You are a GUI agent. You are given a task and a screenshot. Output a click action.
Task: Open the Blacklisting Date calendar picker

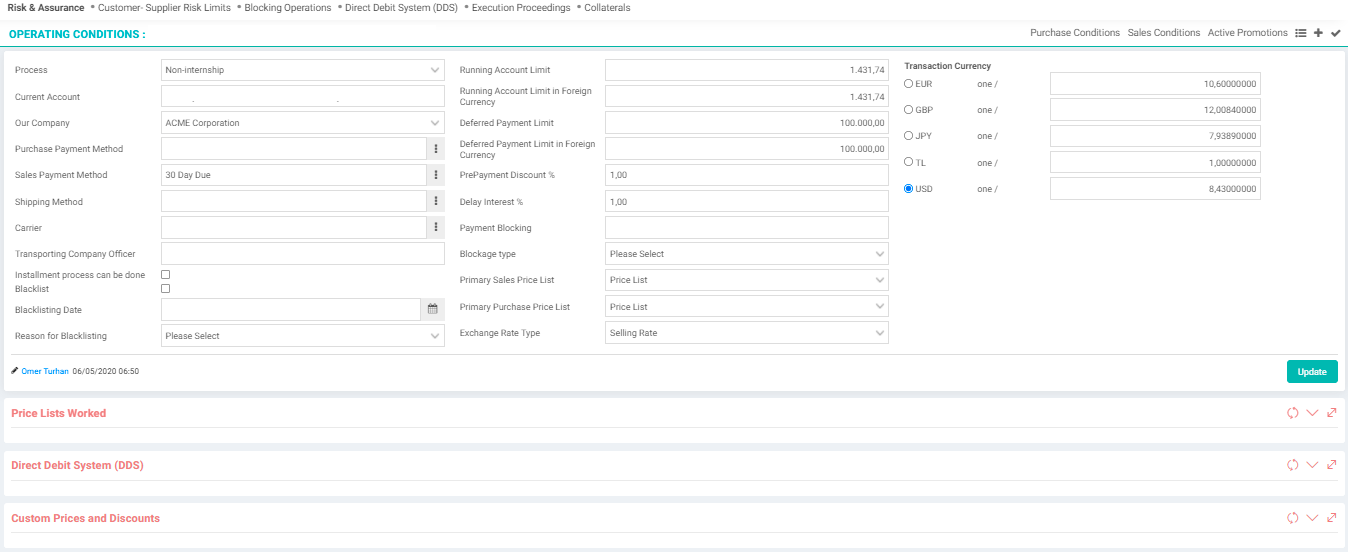[x=433, y=309]
